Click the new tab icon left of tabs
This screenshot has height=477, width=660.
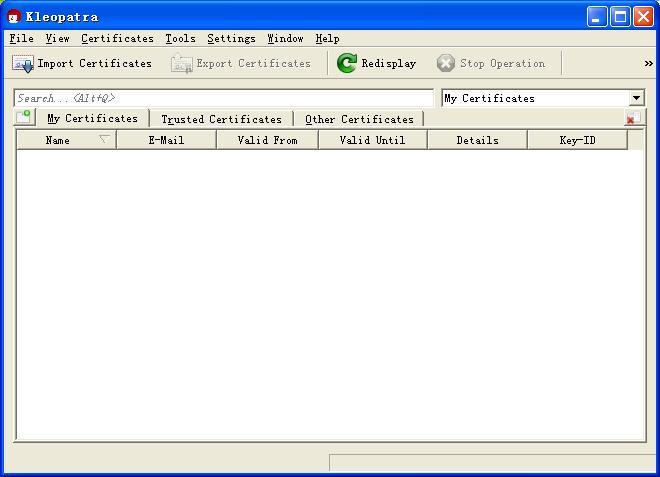click(23, 118)
